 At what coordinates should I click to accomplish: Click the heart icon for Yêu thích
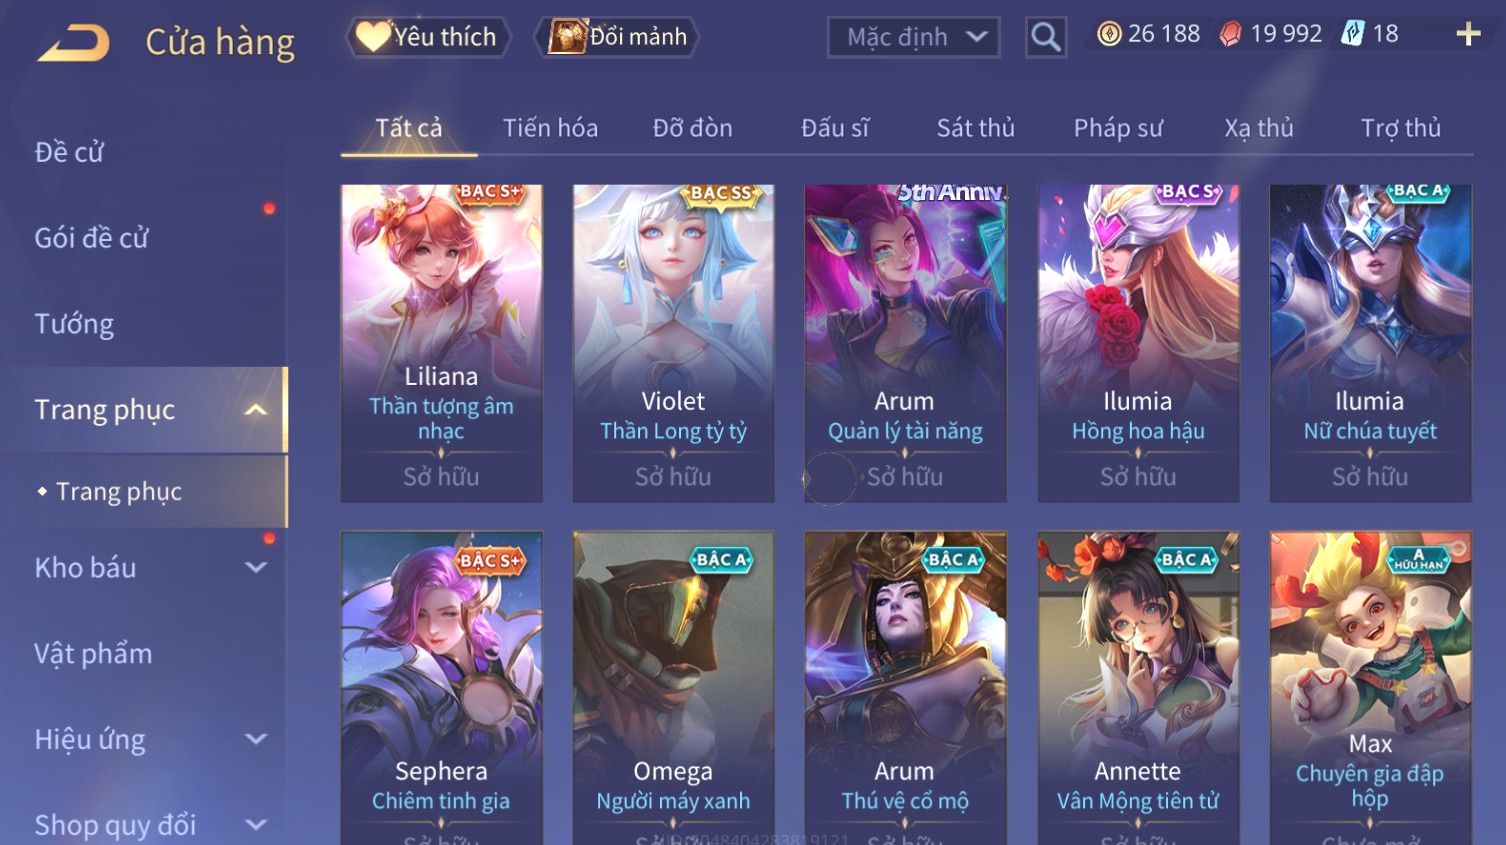[x=373, y=37]
